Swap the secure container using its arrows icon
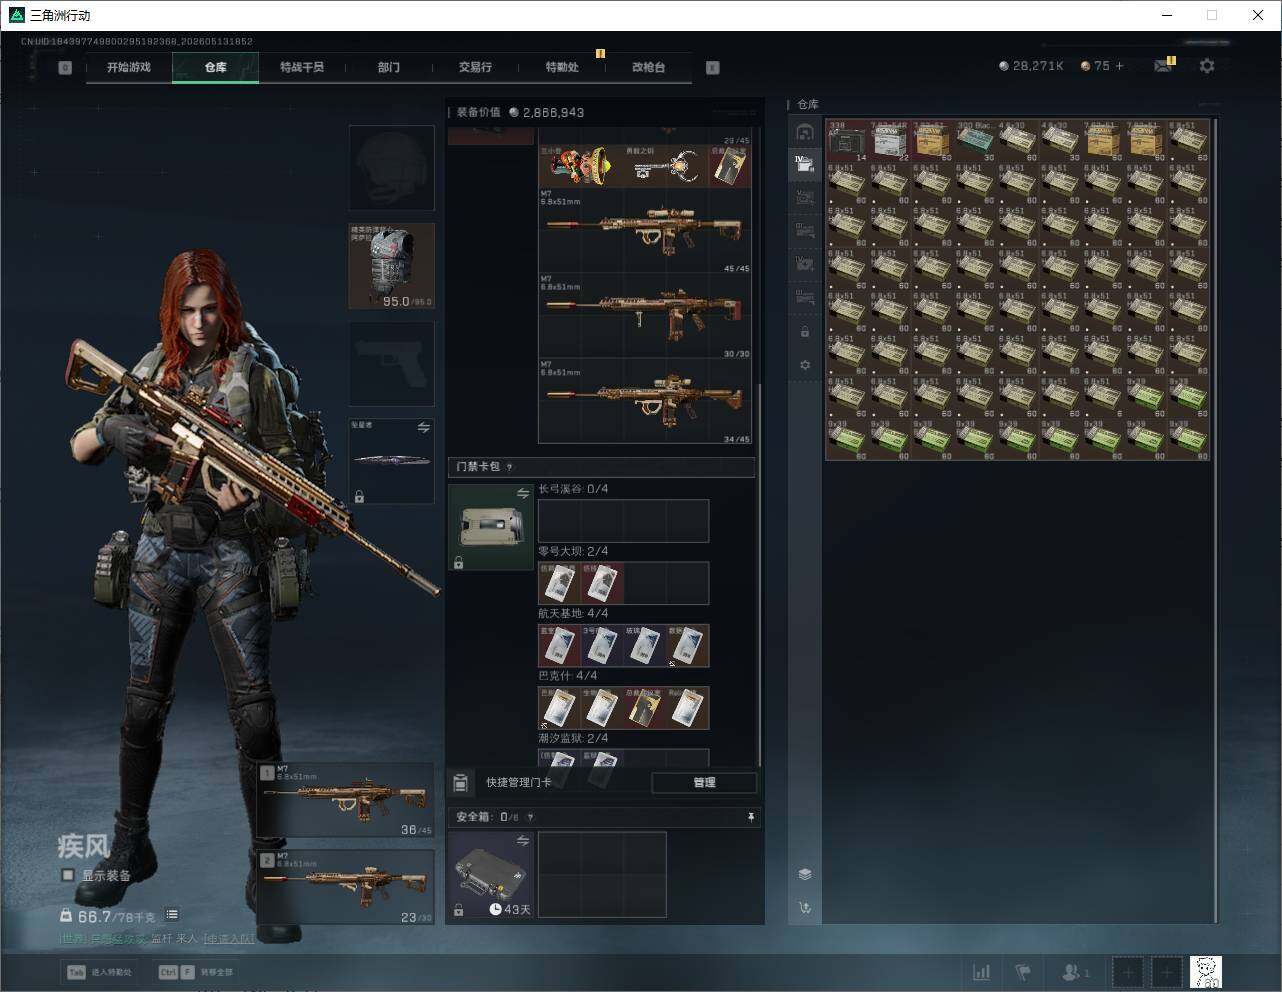The image size is (1282, 992). 522,842
